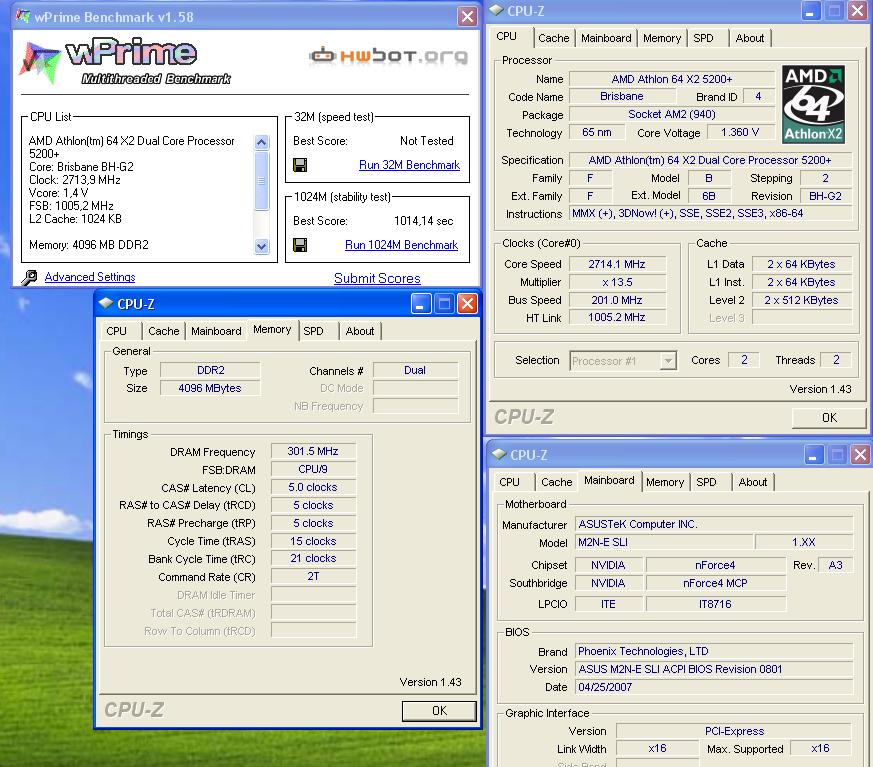
Task: Click the hwbot.org logo
Action: [388, 56]
